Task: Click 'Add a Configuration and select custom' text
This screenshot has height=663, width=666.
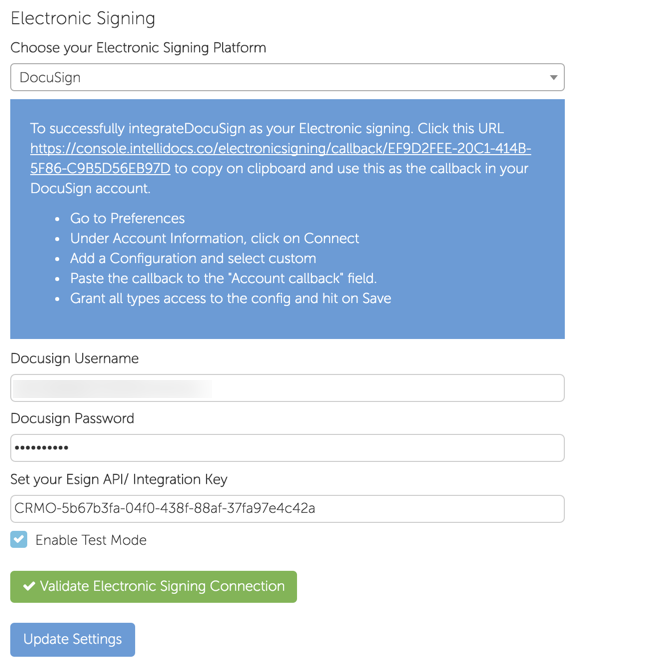Action: pos(193,258)
